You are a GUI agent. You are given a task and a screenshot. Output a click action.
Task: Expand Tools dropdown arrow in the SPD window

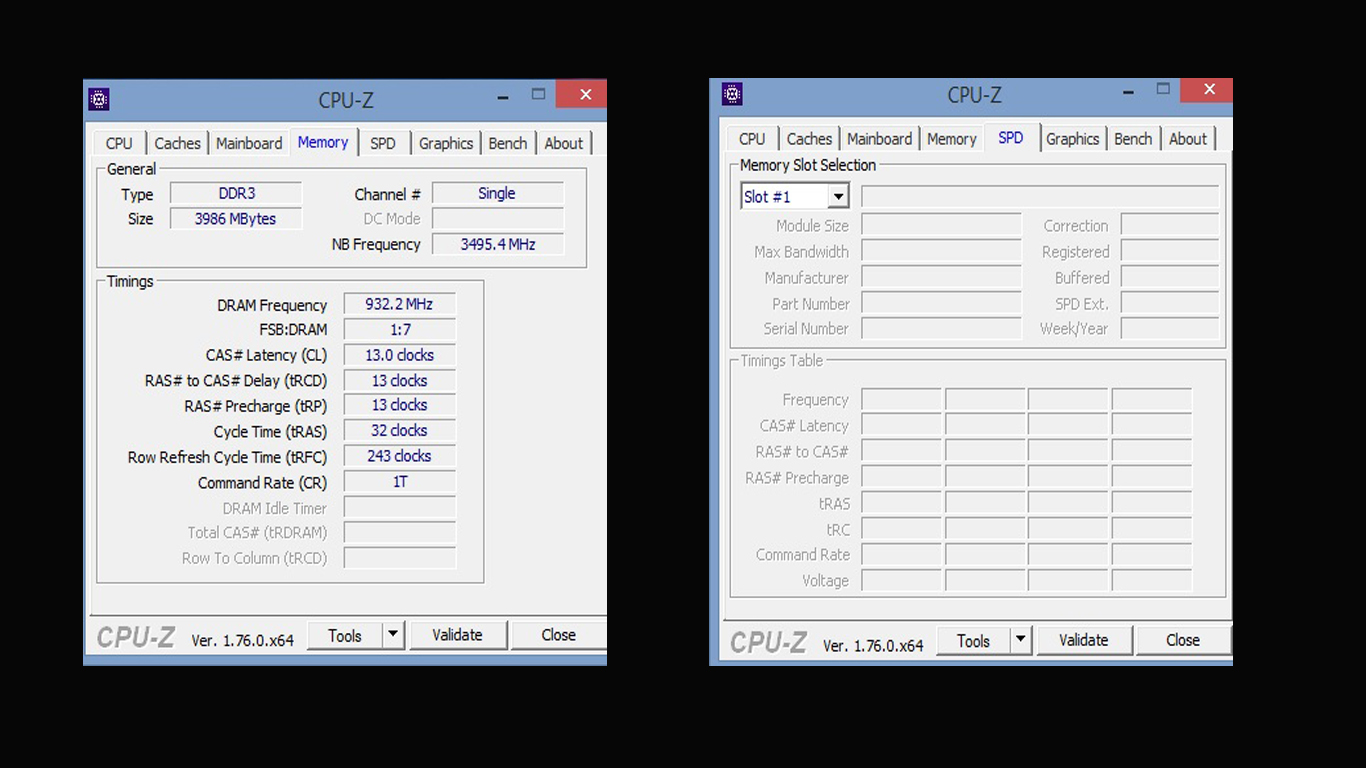pos(1021,641)
